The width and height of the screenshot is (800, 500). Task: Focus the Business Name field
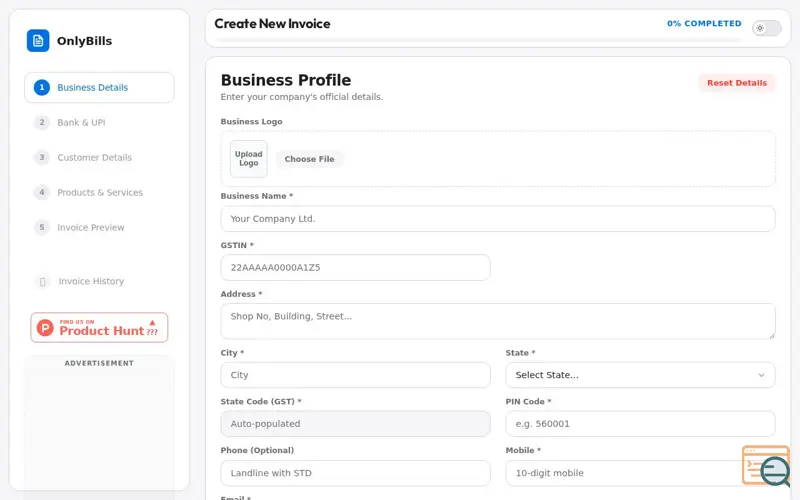pos(498,219)
